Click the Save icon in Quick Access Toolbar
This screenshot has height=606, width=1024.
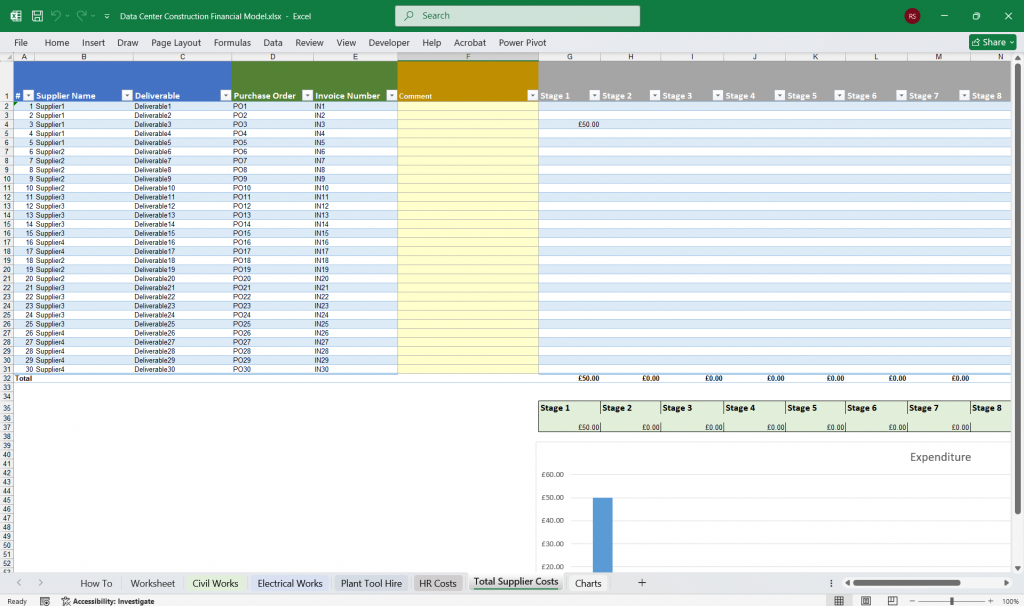(37, 15)
